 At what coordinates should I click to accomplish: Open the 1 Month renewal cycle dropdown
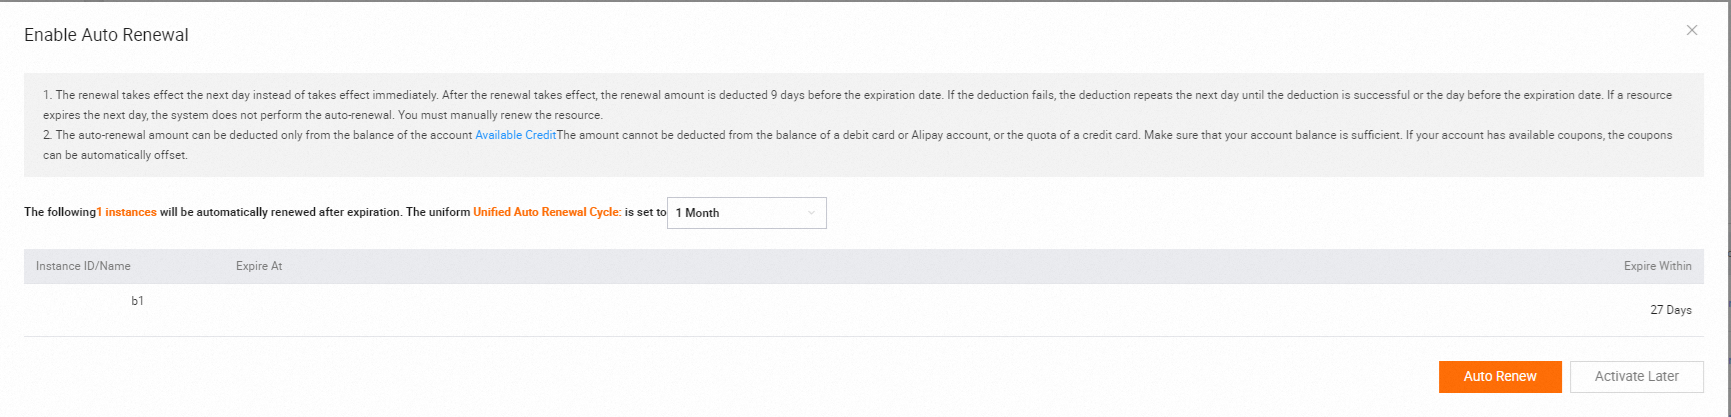pyautogui.click(x=745, y=213)
